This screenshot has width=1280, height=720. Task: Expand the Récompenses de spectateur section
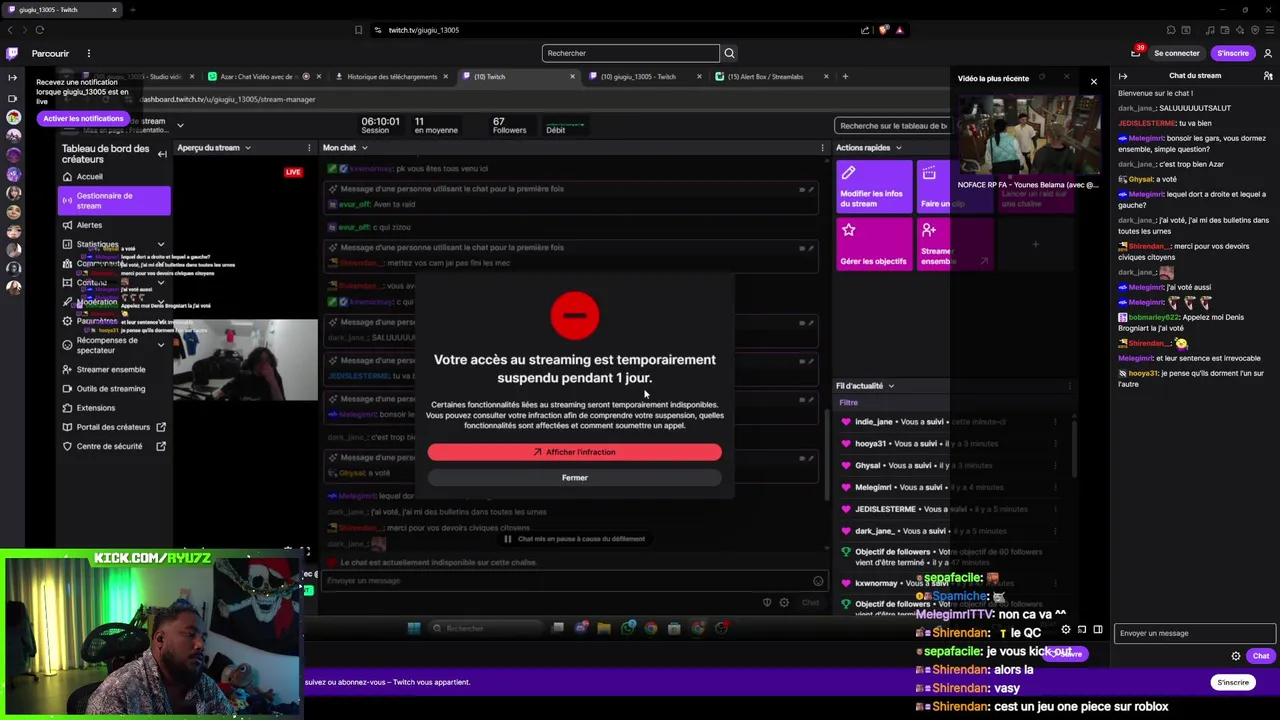click(161, 345)
